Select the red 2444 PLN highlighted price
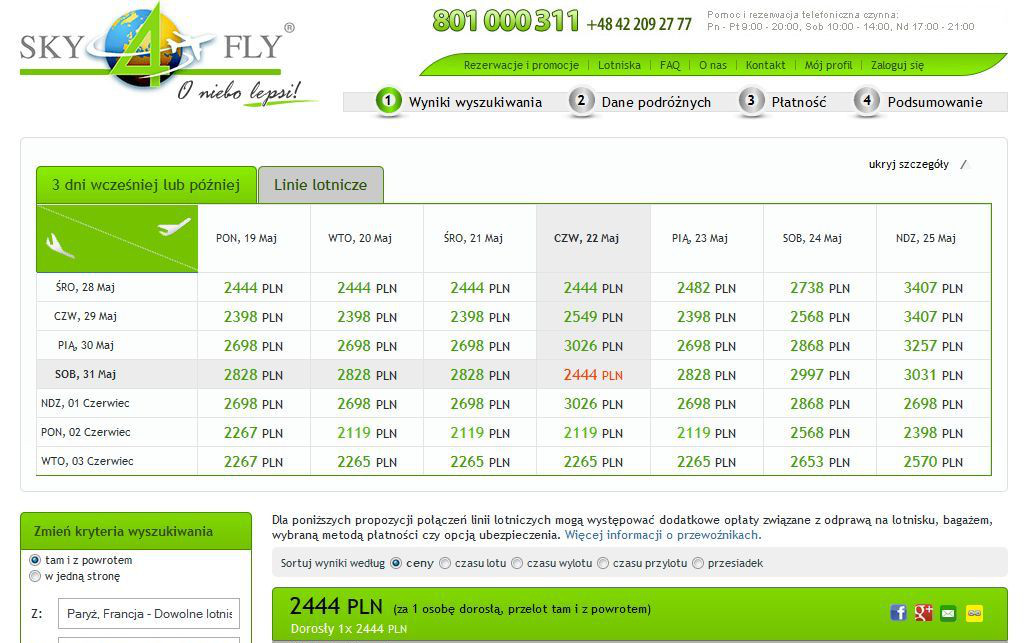The image size is (1029, 643). (593, 375)
